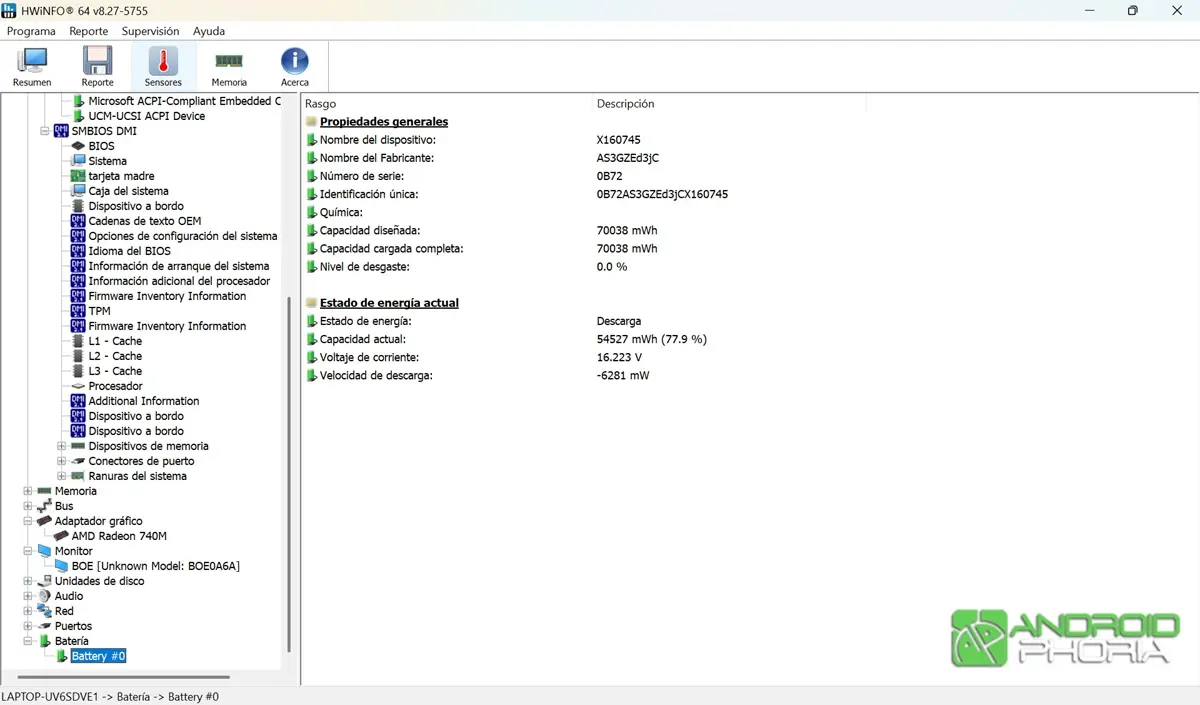This screenshot has width=1200, height=705.
Task: Collapse the SMBIOS DMI tree node
Action: [44, 131]
